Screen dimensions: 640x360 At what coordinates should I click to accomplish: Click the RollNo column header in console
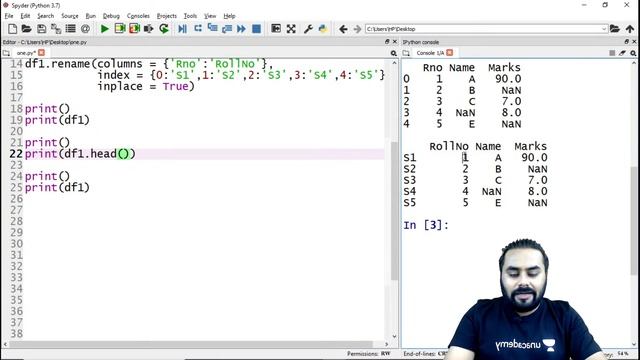449,147
